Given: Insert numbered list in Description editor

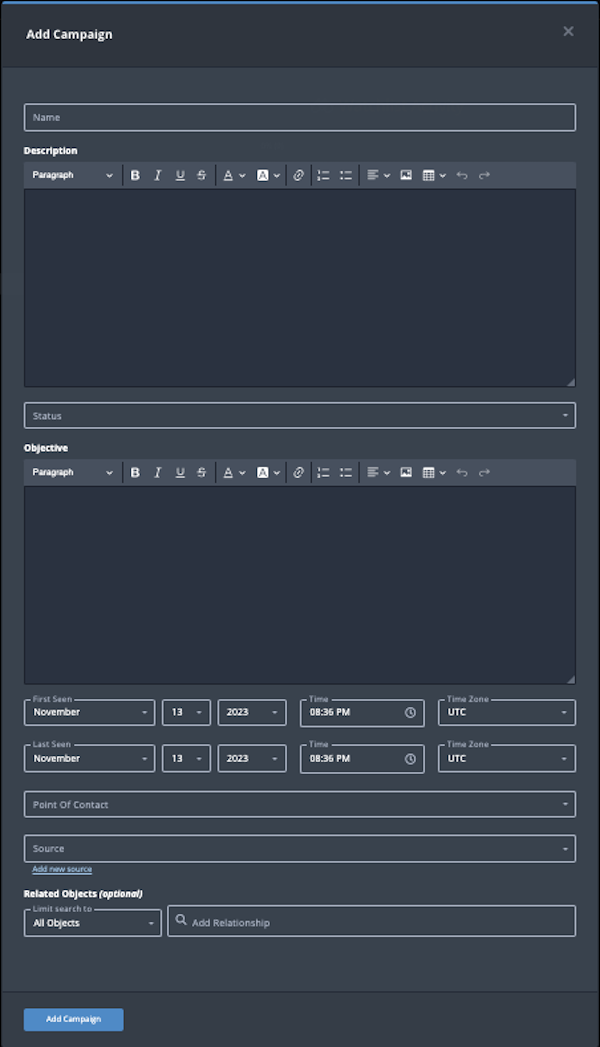Looking at the screenshot, I should (323, 175).
